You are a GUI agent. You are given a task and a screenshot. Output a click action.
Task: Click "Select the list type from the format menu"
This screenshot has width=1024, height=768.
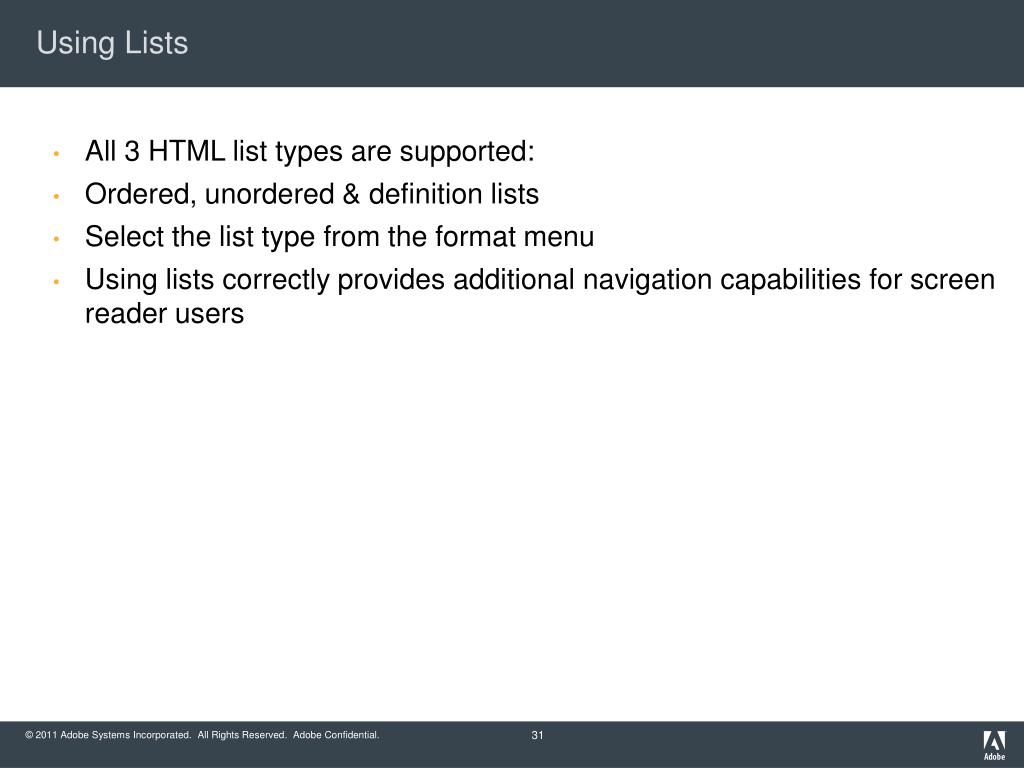(340, 236)
